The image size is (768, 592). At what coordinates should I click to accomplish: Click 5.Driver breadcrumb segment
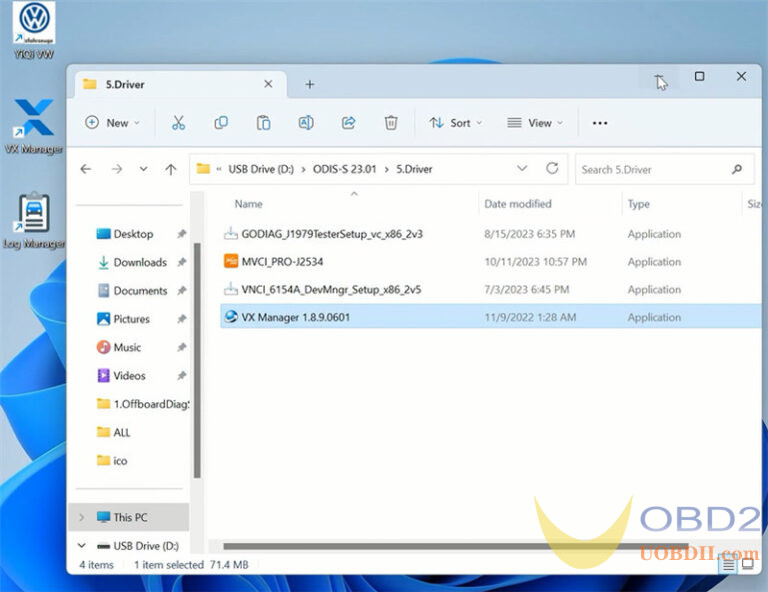(414, 169)
